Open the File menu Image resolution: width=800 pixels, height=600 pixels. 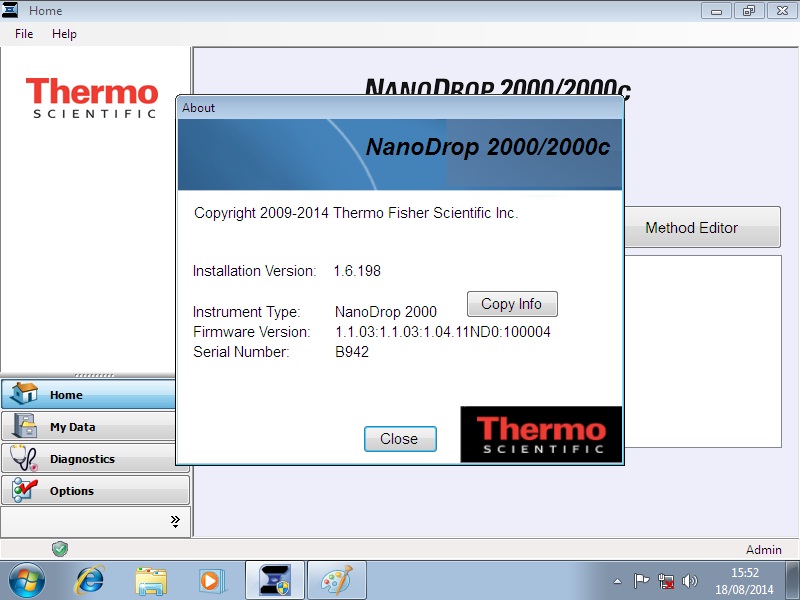(24, 34)
